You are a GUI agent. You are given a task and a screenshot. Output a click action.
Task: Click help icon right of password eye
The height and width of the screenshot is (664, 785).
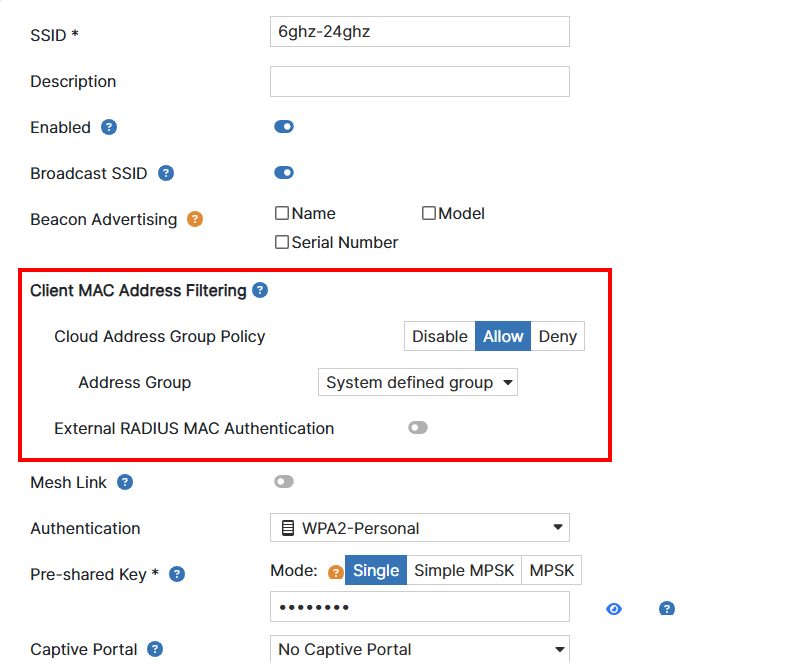click(667, 608)
